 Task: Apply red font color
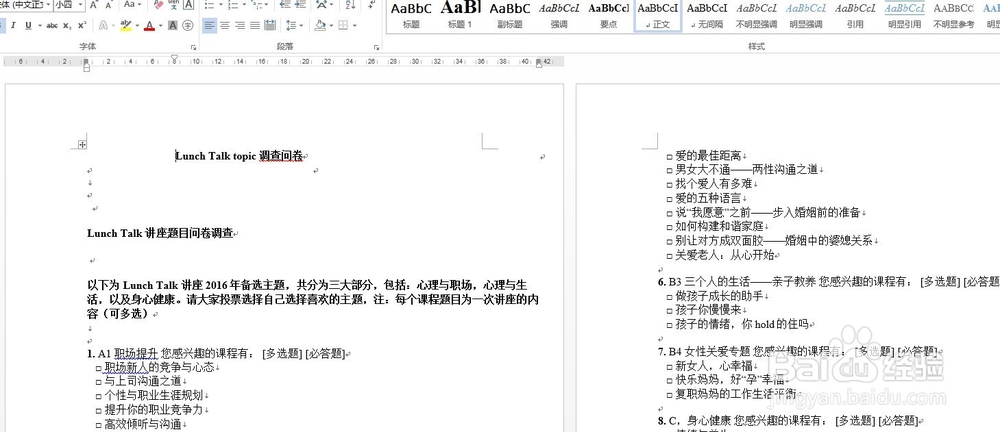click(149, 26)
